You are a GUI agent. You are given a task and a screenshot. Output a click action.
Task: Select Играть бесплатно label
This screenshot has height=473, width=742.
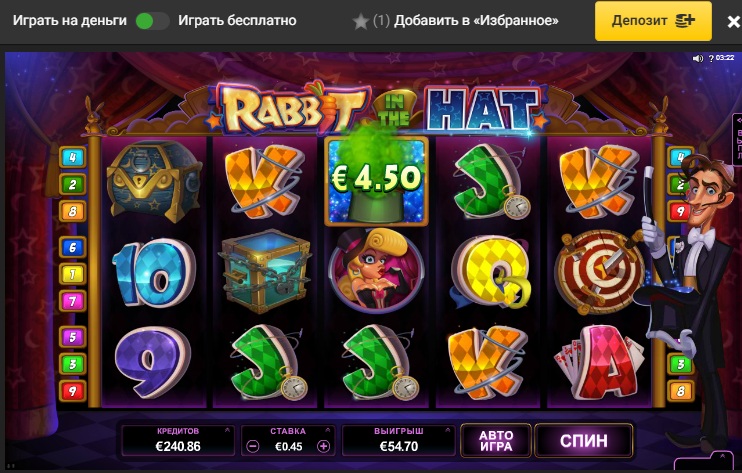click(x=237, y=21)
